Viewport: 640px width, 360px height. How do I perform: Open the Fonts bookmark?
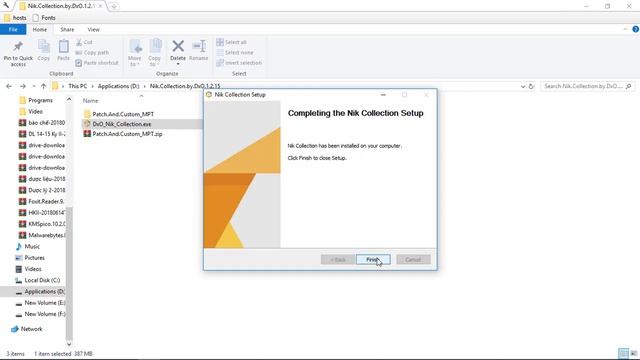(44, 18)
